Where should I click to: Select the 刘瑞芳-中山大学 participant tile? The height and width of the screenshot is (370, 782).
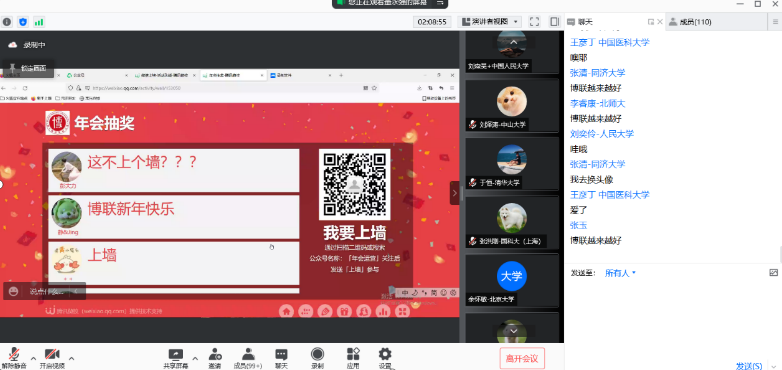tap(512, 105)
